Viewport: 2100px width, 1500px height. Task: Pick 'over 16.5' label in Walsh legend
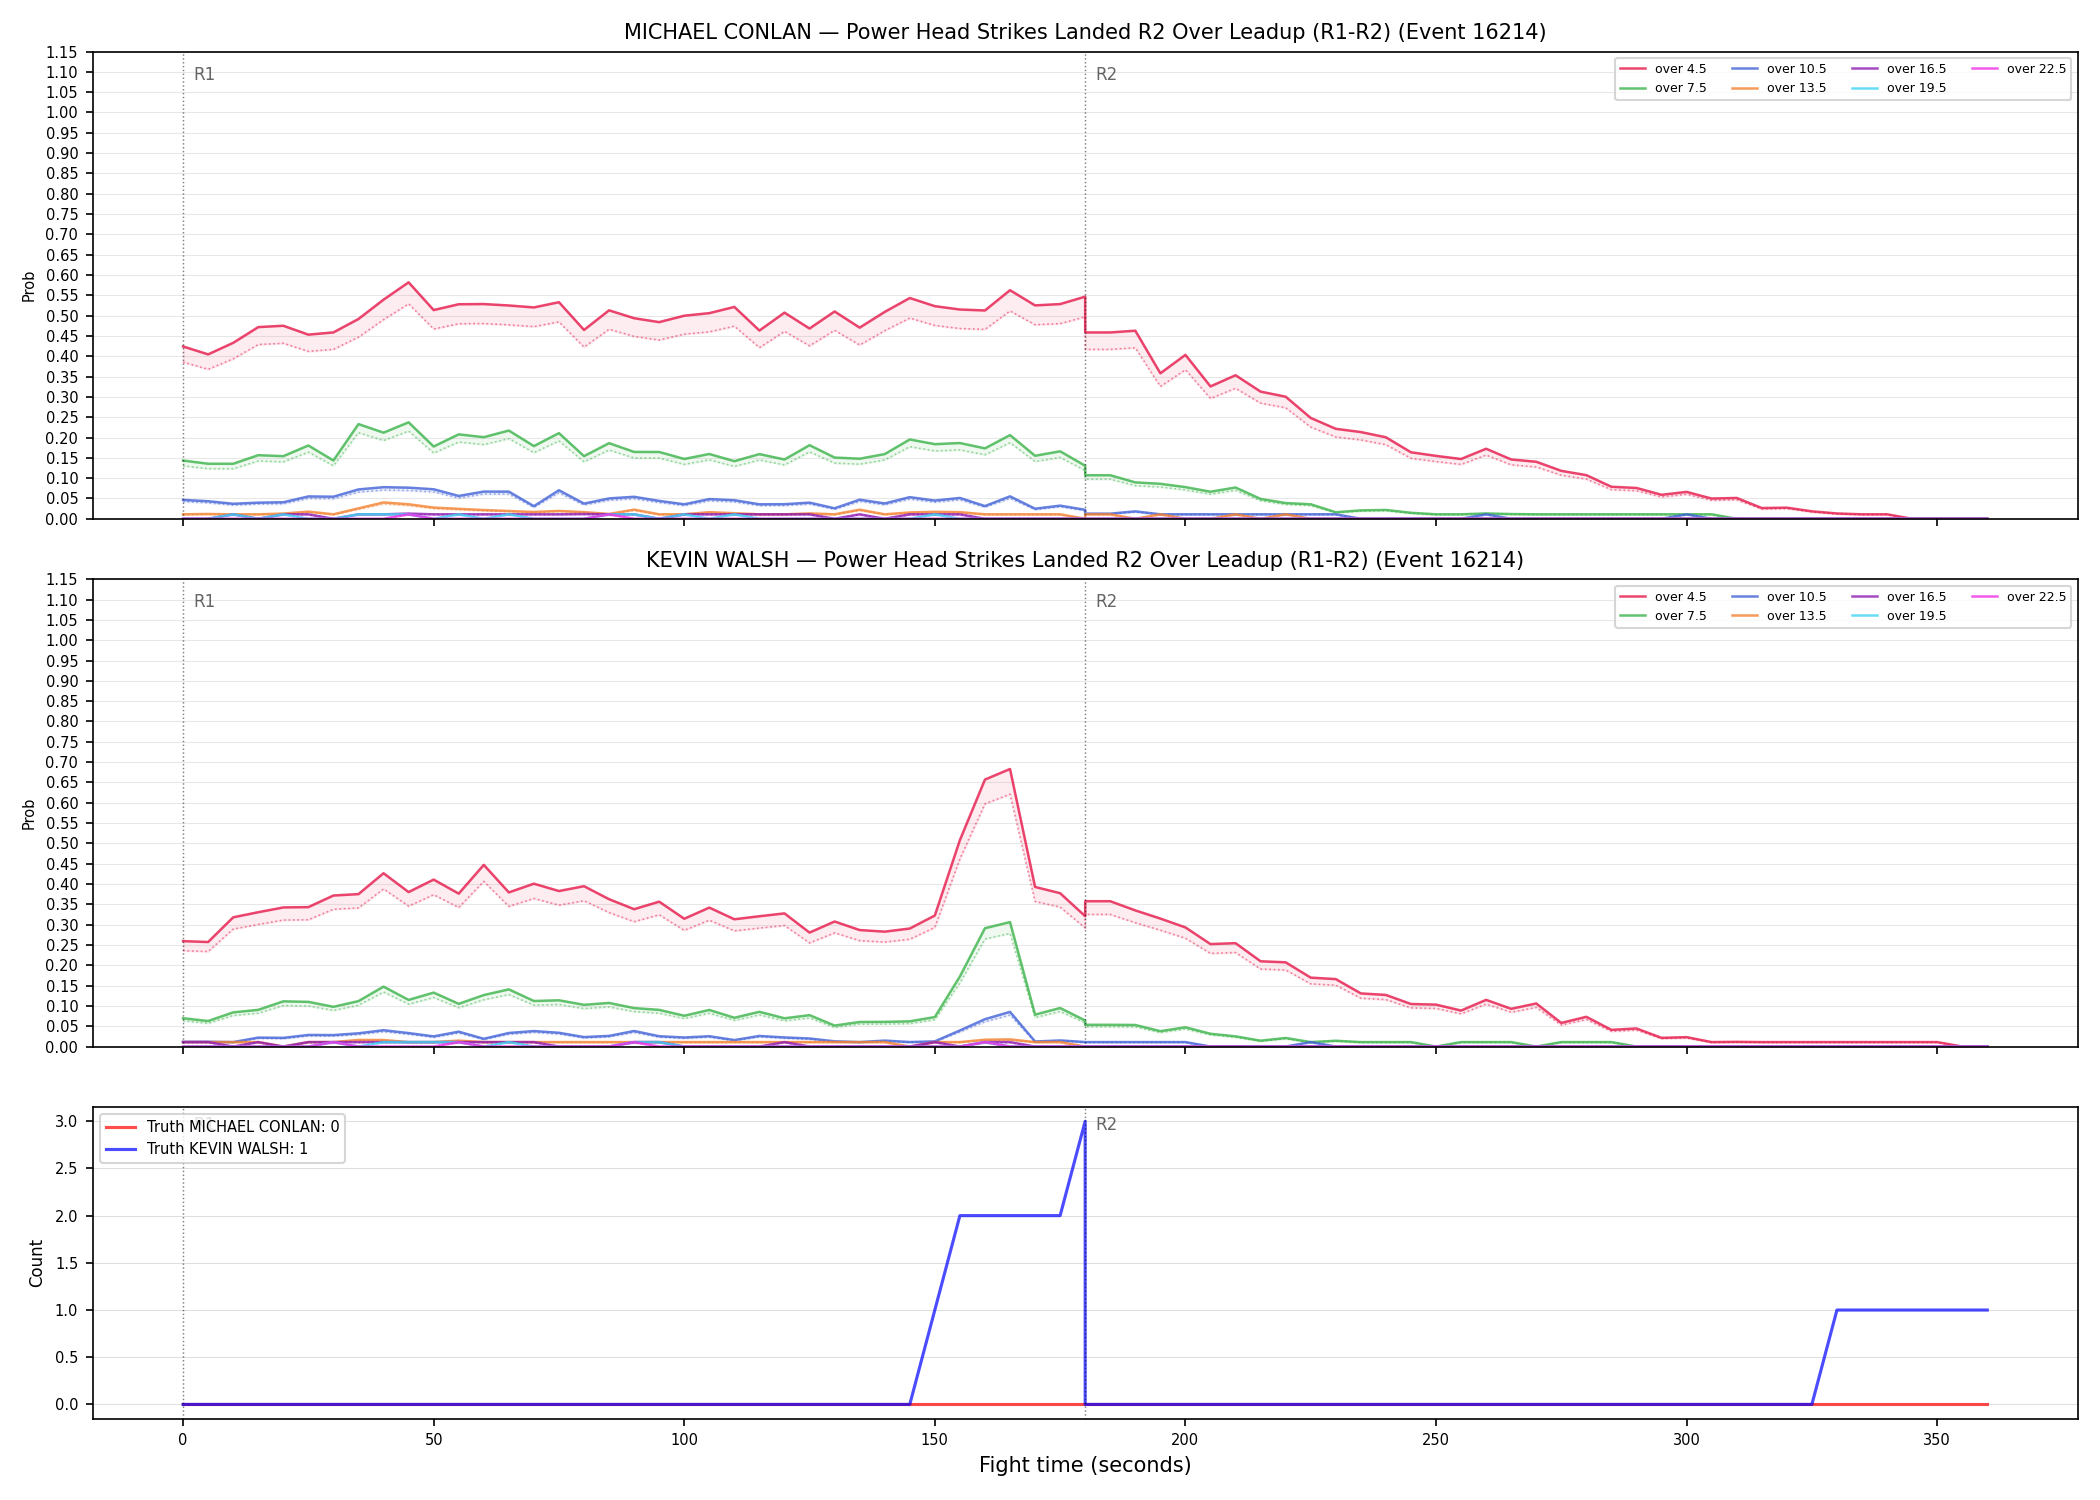tap(1916, 597)
